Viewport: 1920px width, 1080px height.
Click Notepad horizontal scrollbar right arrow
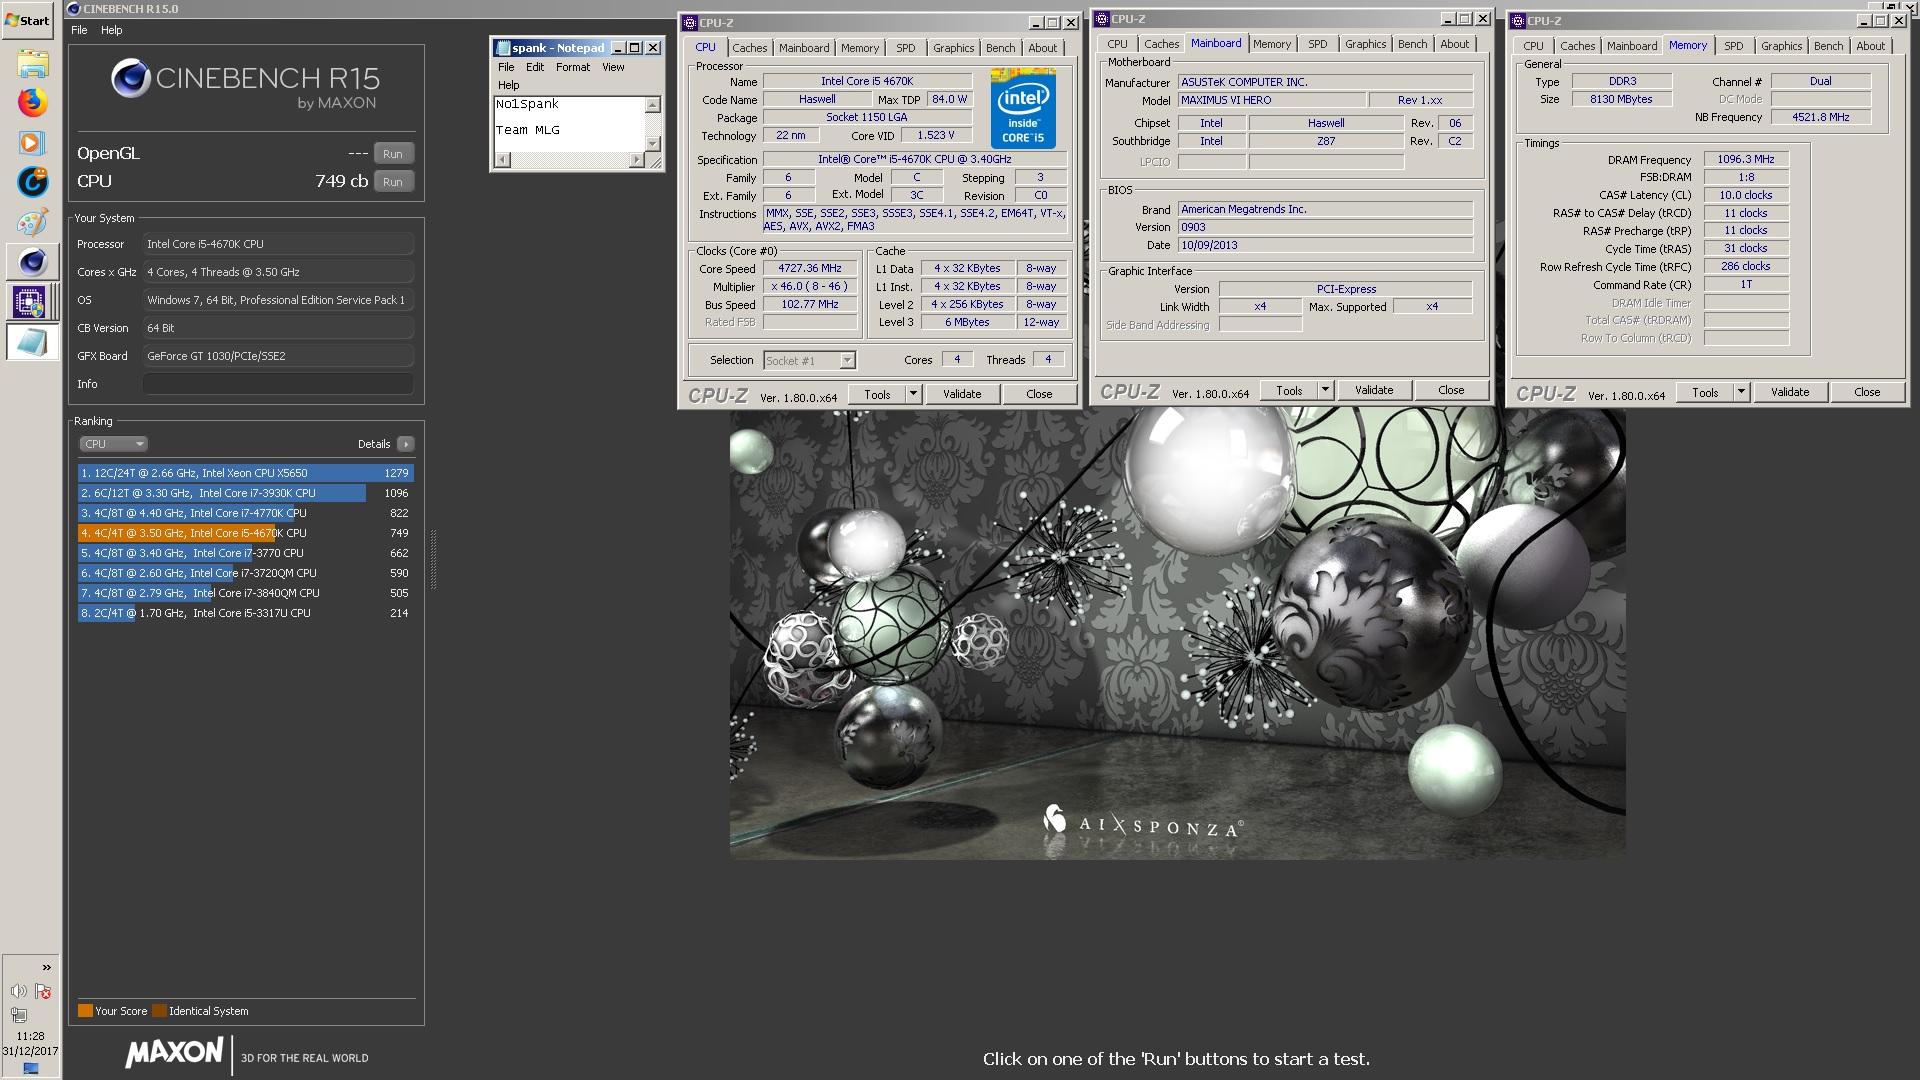pyautogui.click(x=636, y=160)
